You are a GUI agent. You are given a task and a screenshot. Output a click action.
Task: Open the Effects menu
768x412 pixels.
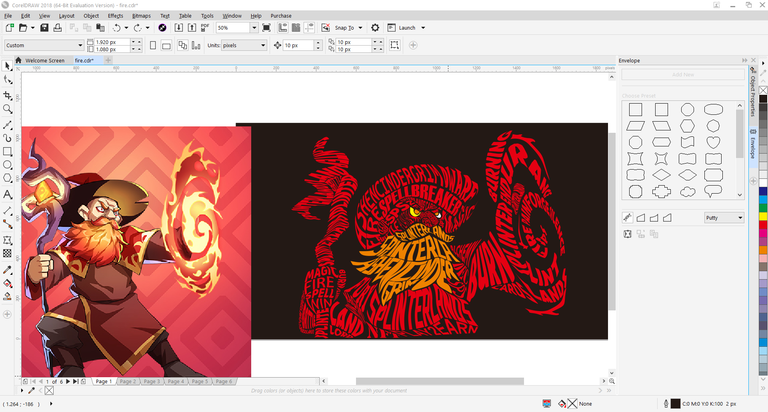[115, 16]
